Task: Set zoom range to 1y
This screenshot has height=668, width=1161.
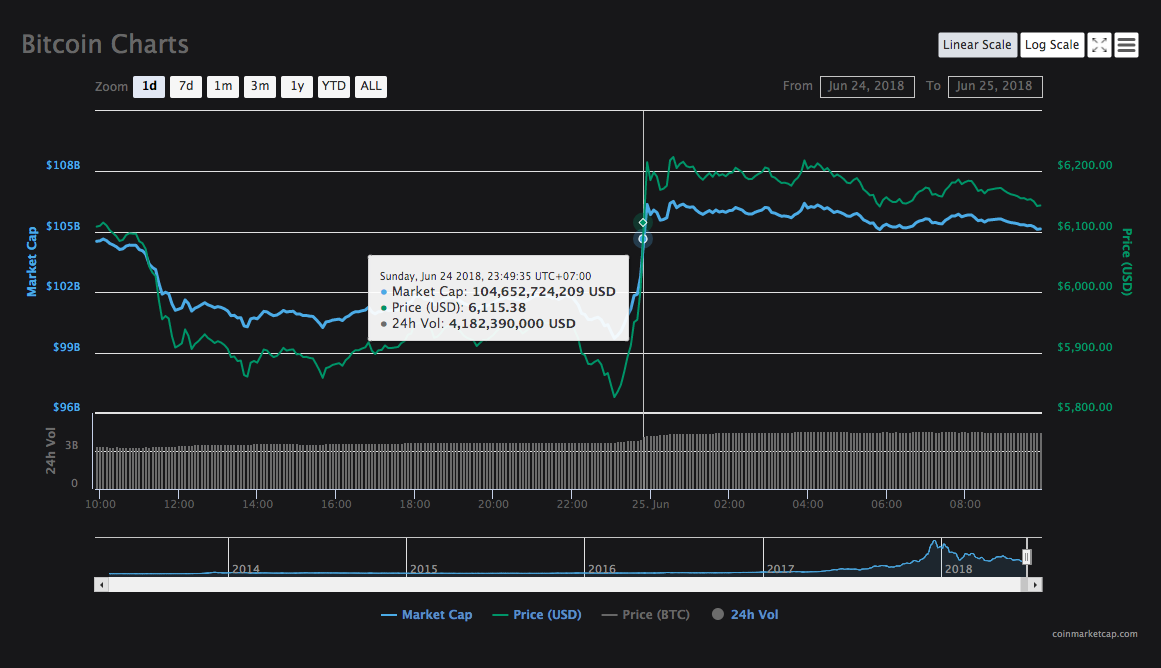Action: click(297, 87)
